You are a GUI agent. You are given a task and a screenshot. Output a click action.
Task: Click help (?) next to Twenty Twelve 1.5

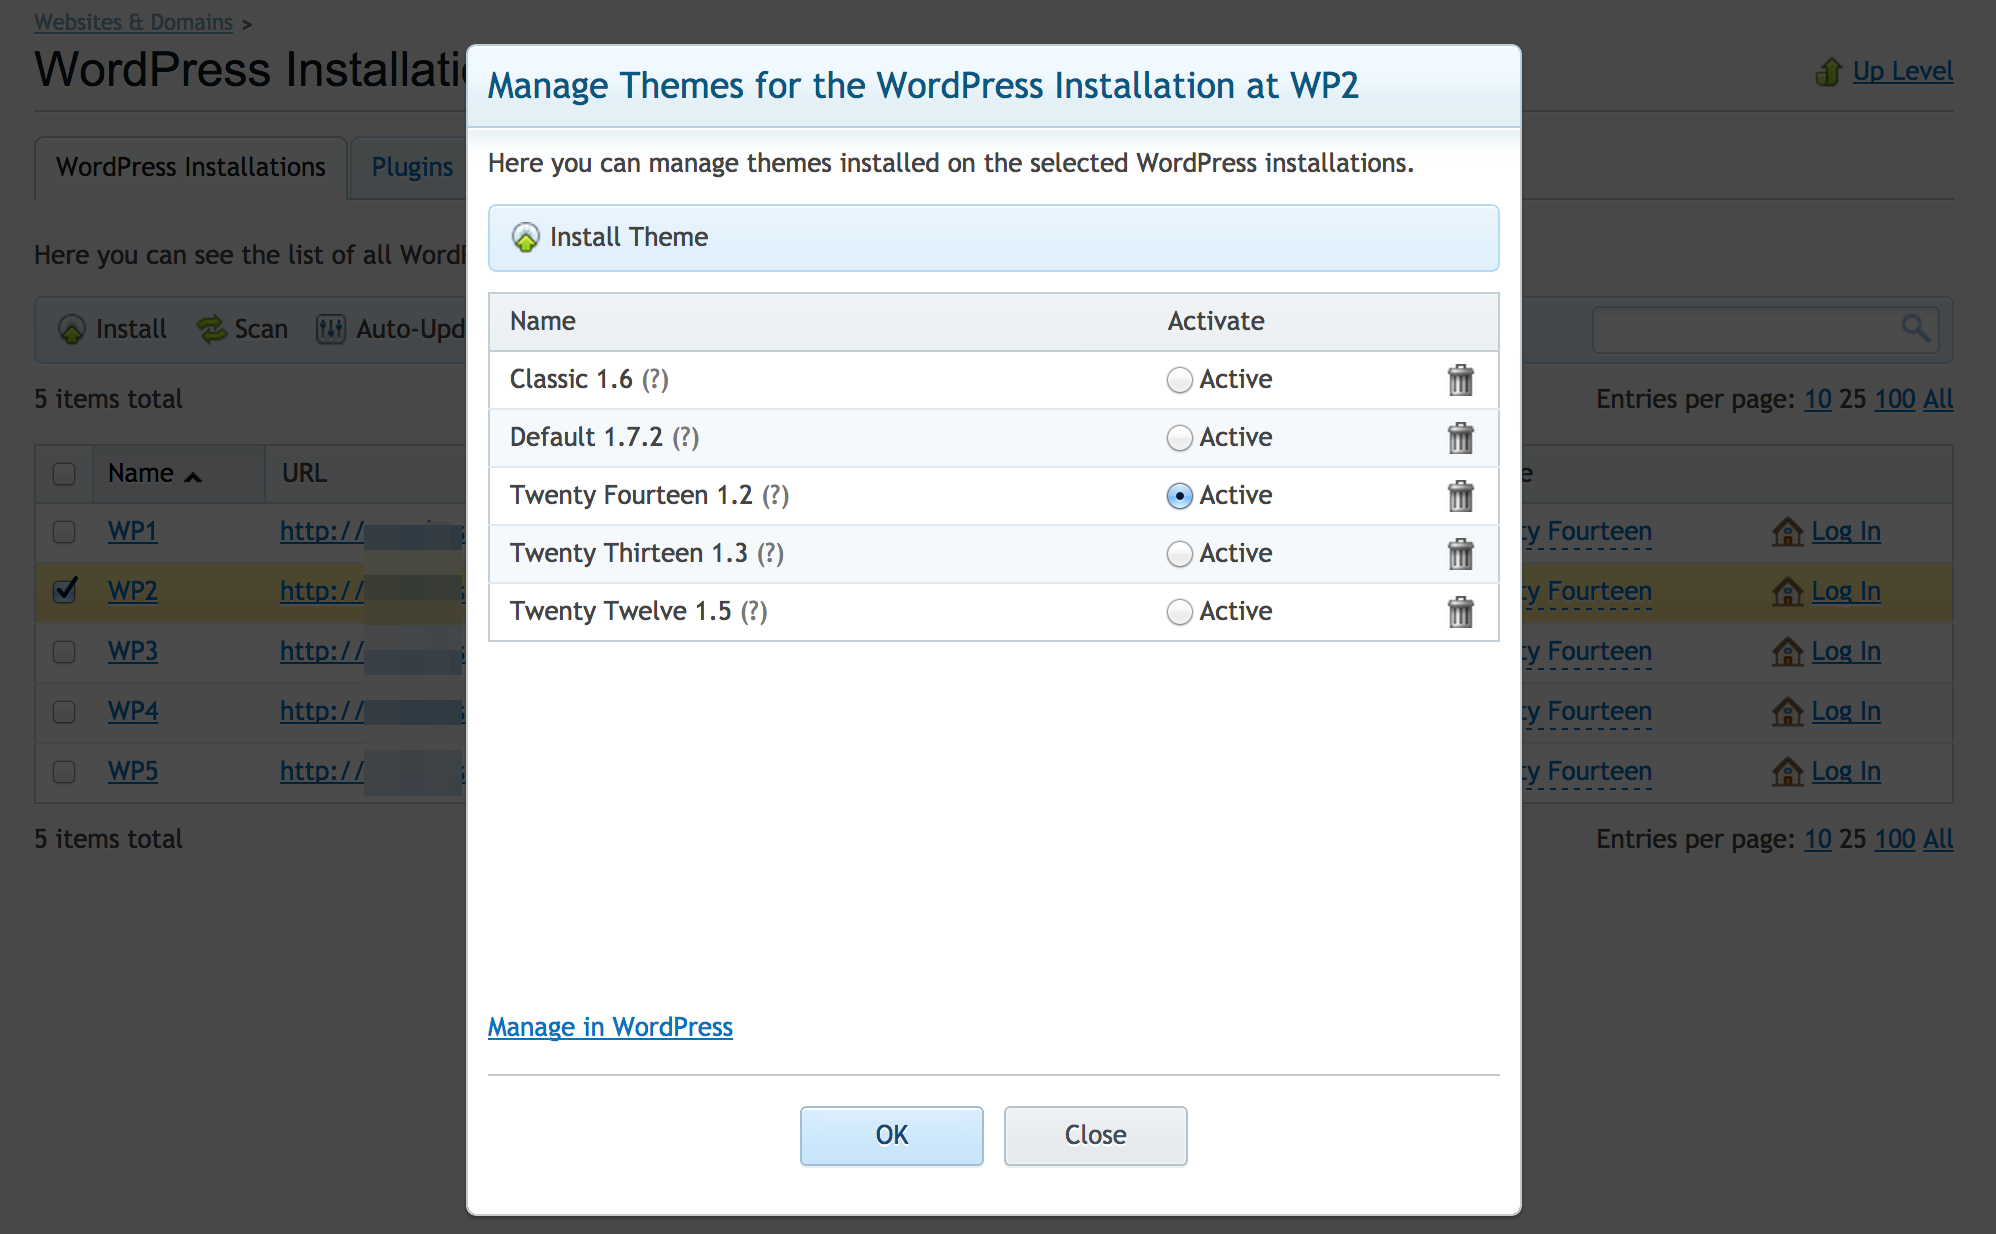click(x=754, y=612)
